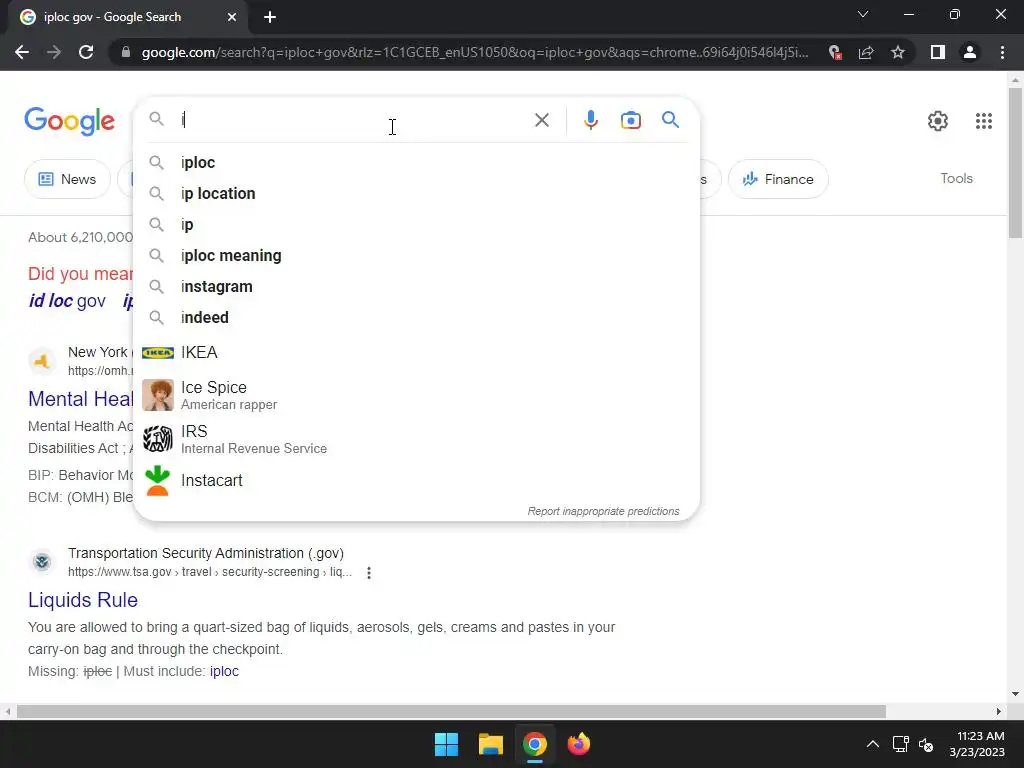1024x768 pixels.
Task: Go back to previous page
Action: click(x=22, y=52)
